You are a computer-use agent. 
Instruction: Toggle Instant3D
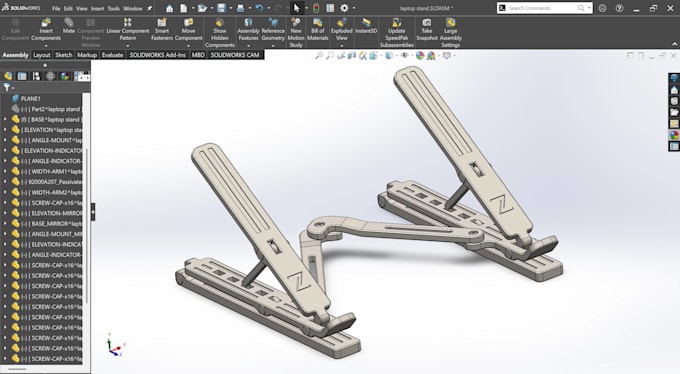(366, 26)
